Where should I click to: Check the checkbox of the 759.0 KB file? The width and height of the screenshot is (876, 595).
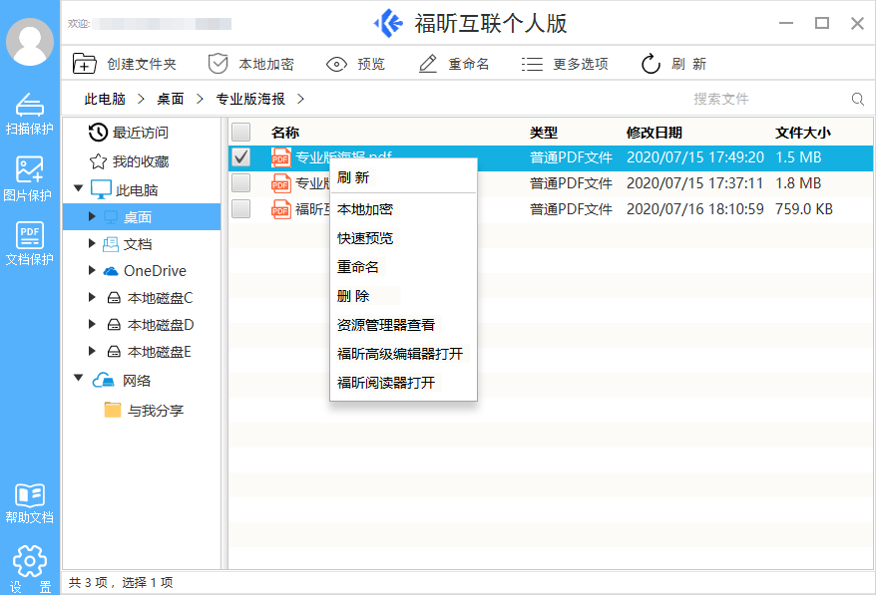coord(241,208)
